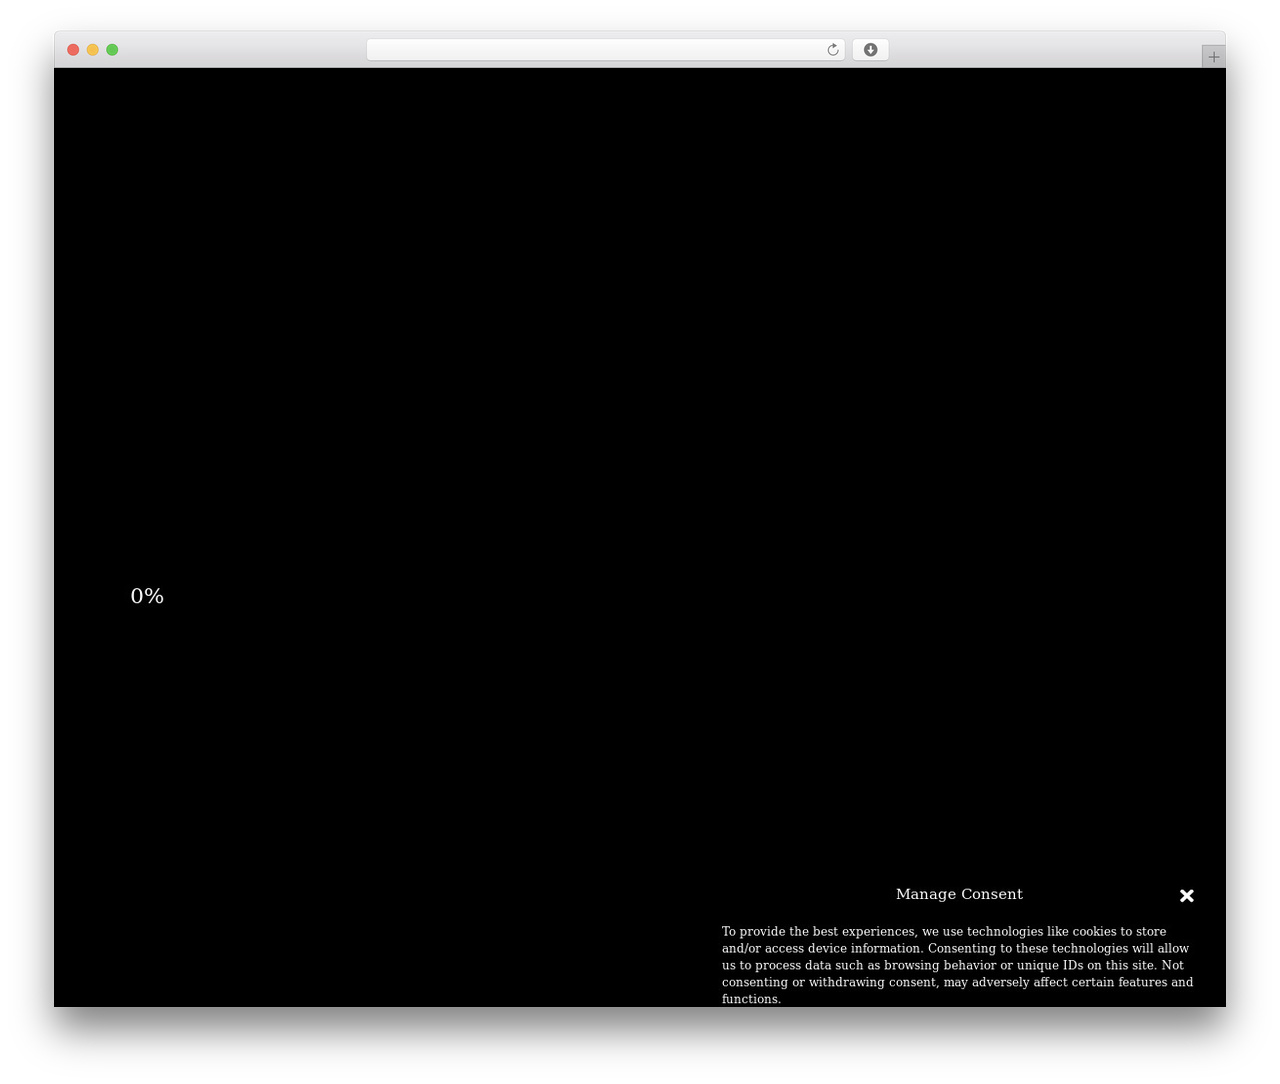Minimize the window with yellow button
1280x1084 pixels.
pyautogui.click(x=93, y=50)
